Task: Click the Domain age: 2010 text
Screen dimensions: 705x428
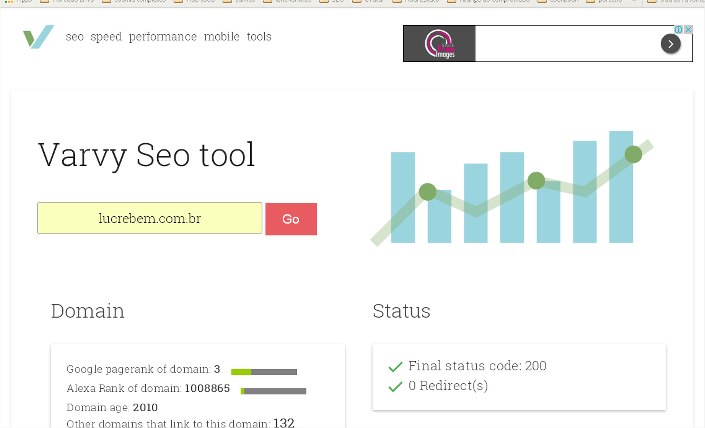Action: coord(112,407)
